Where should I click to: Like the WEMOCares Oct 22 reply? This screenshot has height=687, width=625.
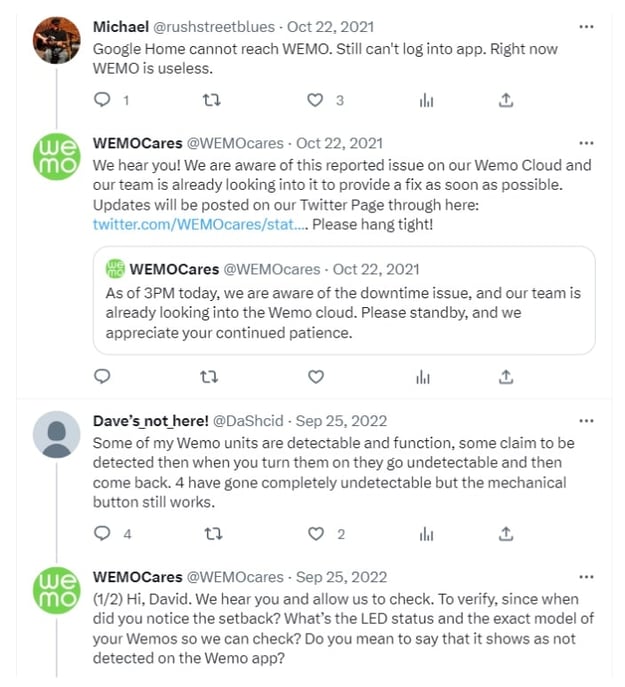(316, 377)
